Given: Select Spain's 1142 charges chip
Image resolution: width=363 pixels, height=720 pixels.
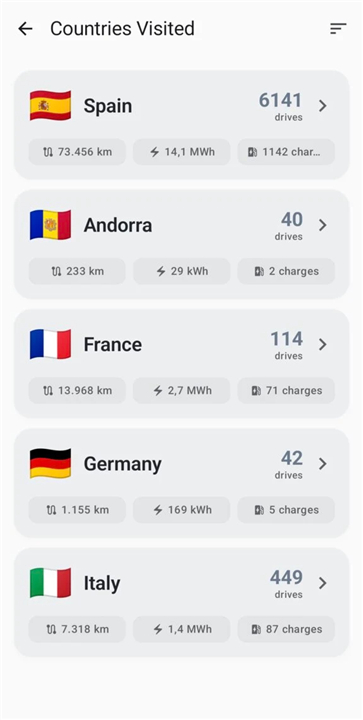Looking at the screenshot, I should 286,152.
